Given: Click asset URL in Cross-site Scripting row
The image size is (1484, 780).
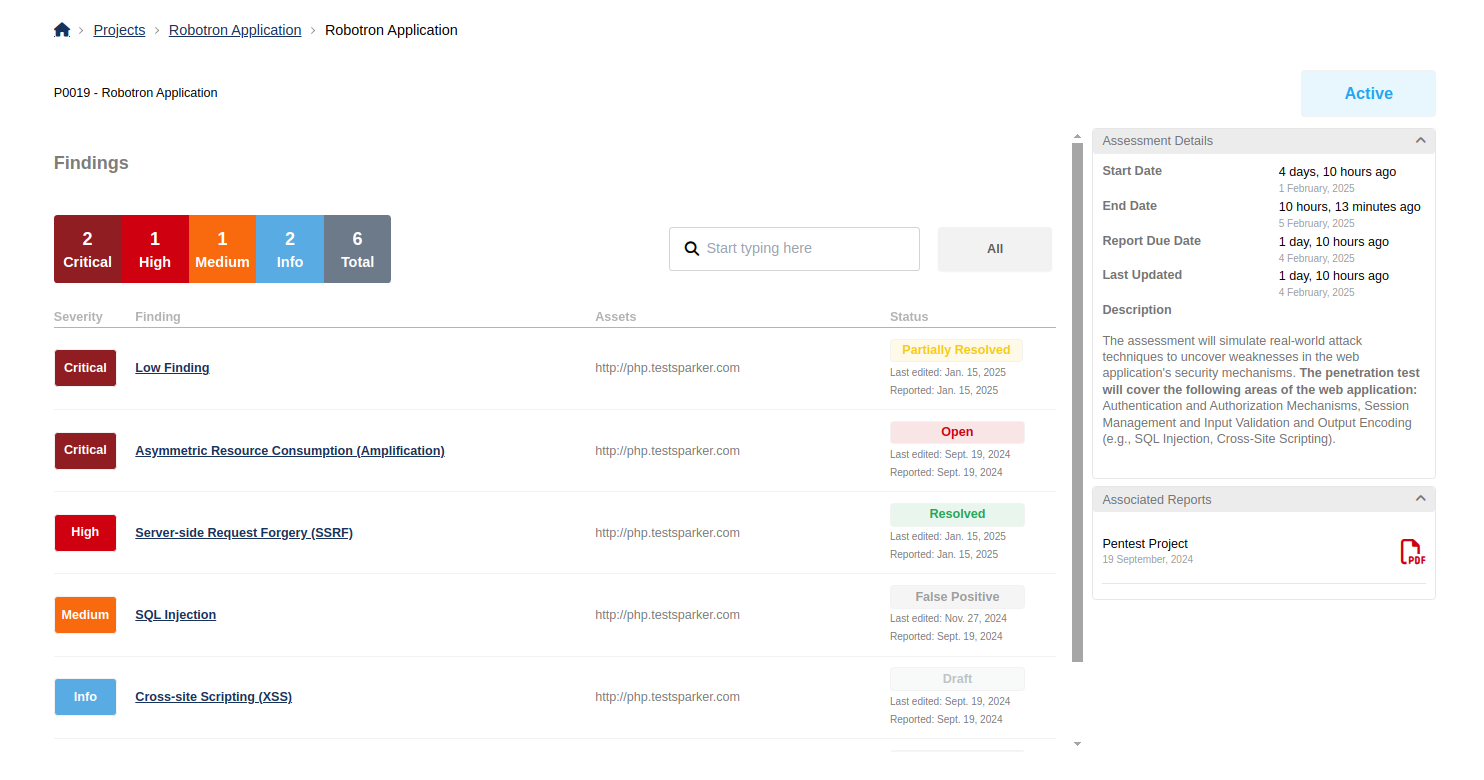Looking at the screenshot, I should [667, 697].
